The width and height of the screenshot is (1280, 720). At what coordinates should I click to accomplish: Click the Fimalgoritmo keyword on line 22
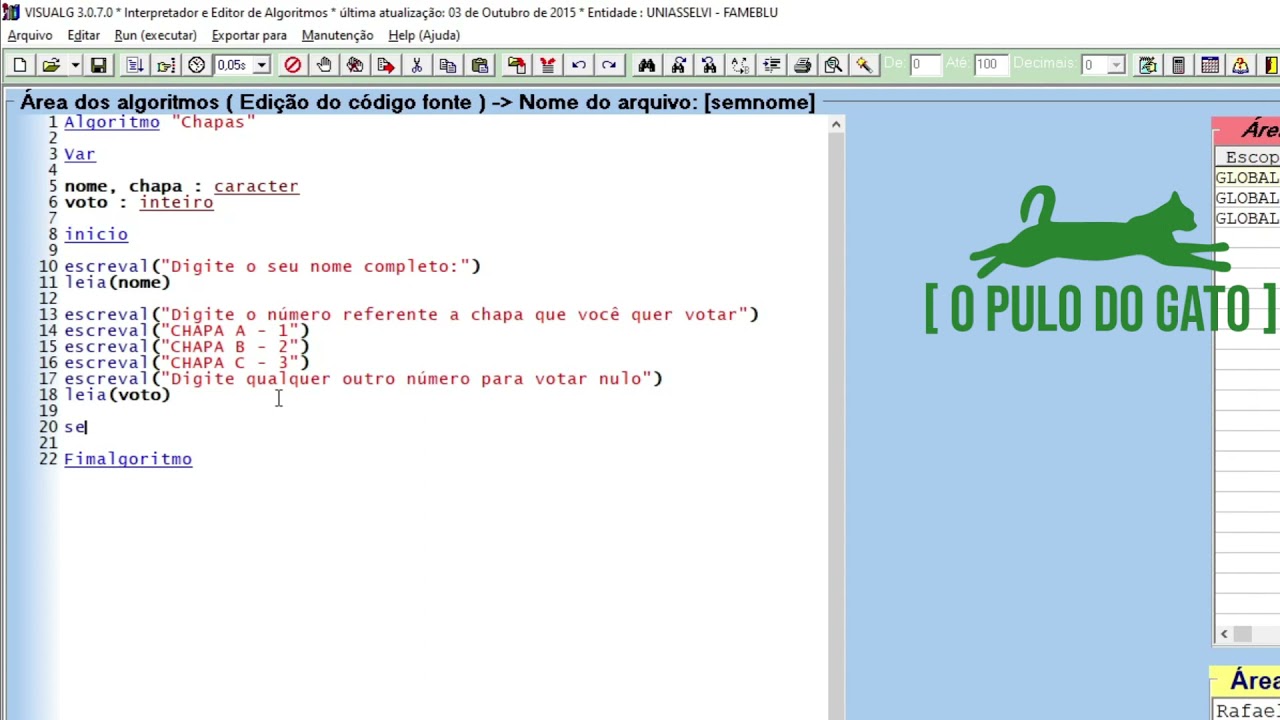point(128,459)
